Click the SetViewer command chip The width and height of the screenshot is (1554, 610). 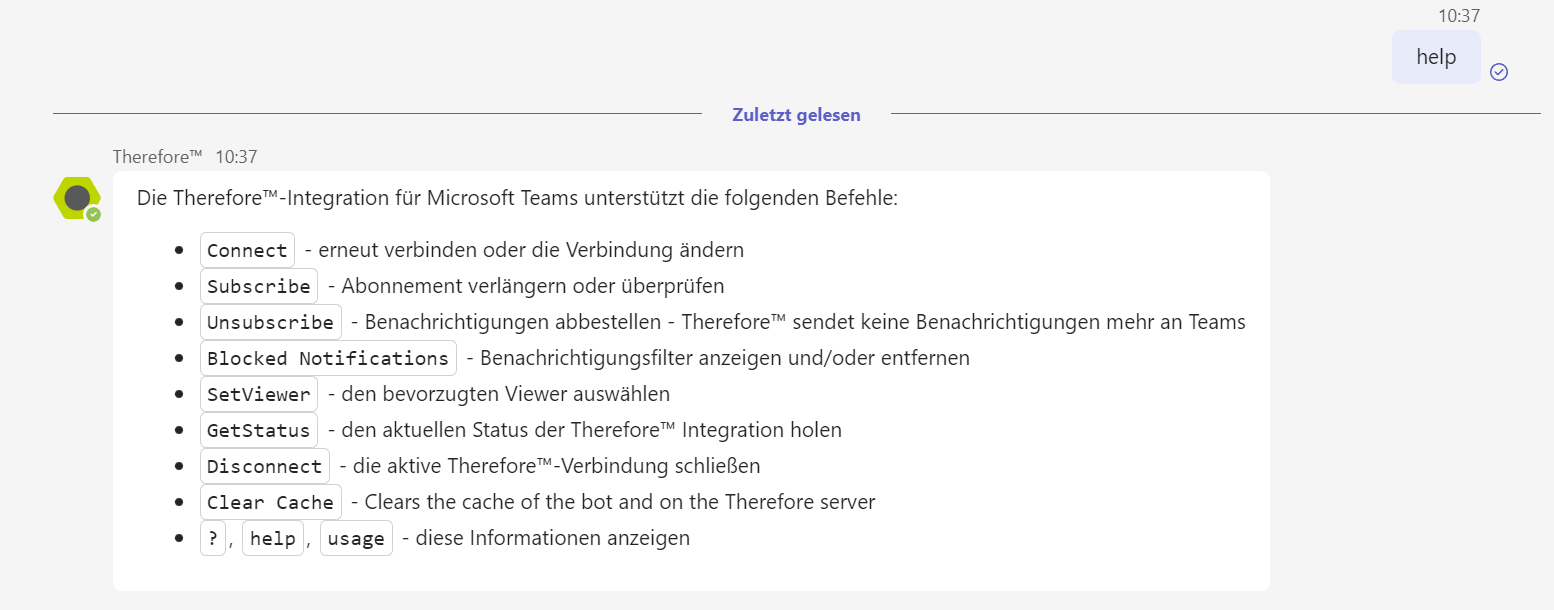click(259, 394)
